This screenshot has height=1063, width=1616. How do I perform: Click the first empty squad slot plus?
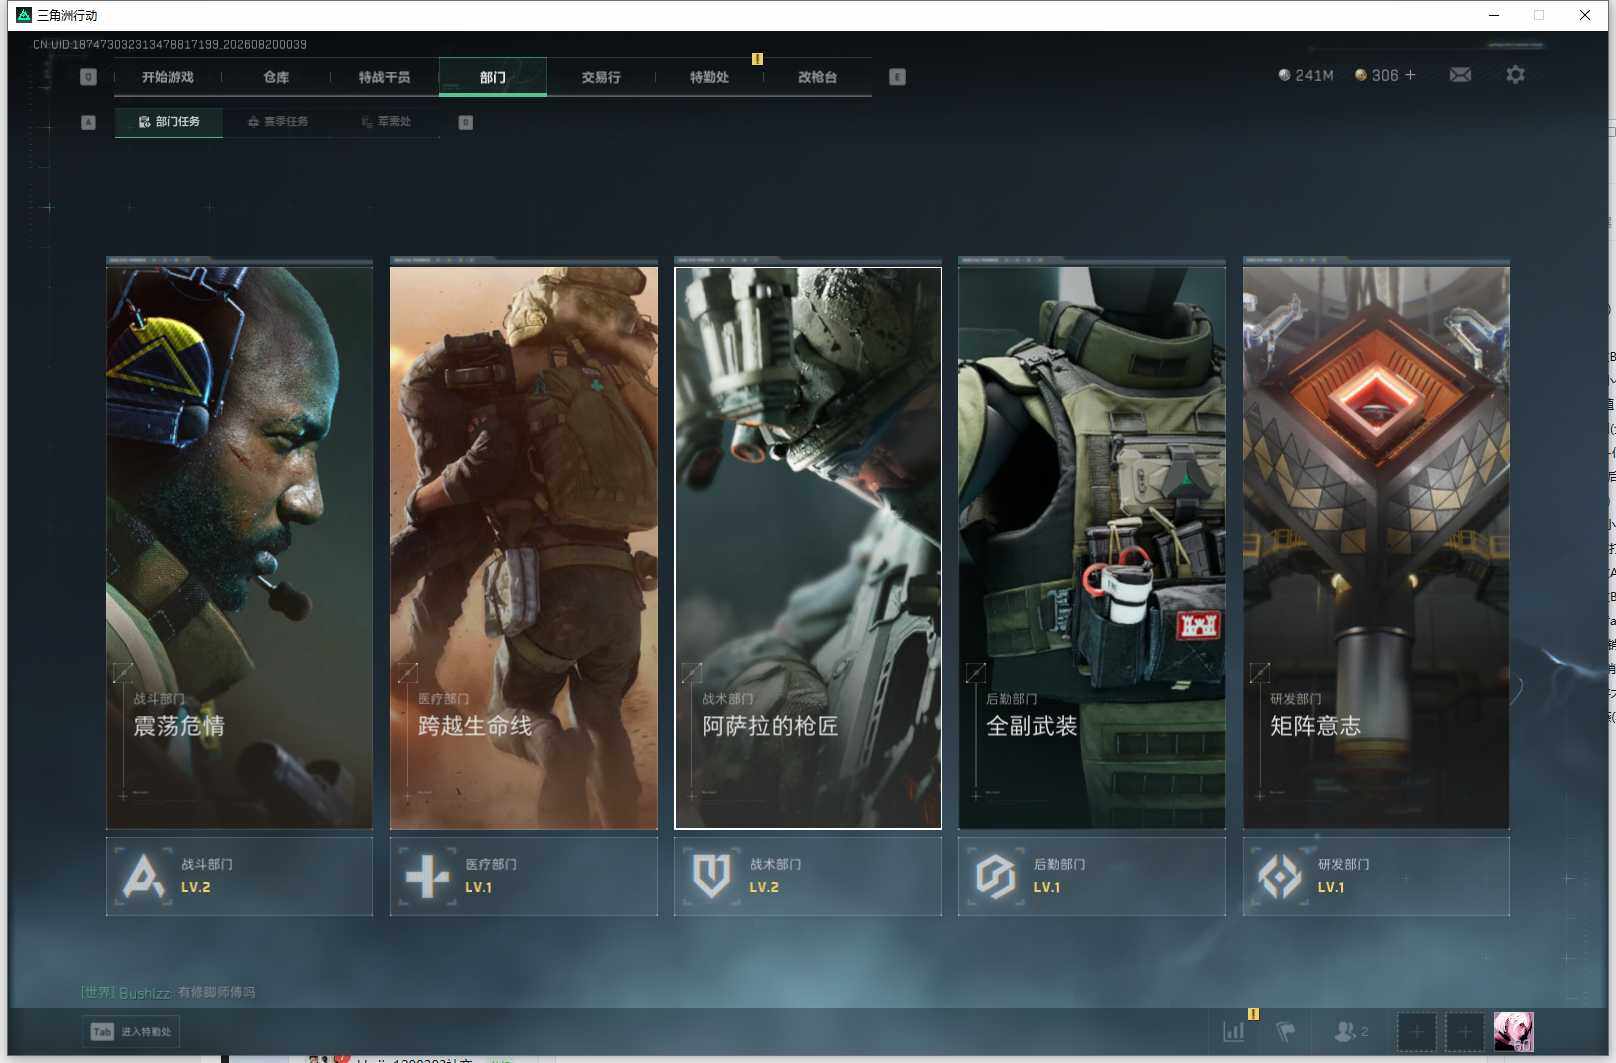pyautogui.click(x=1416, y=1031)
